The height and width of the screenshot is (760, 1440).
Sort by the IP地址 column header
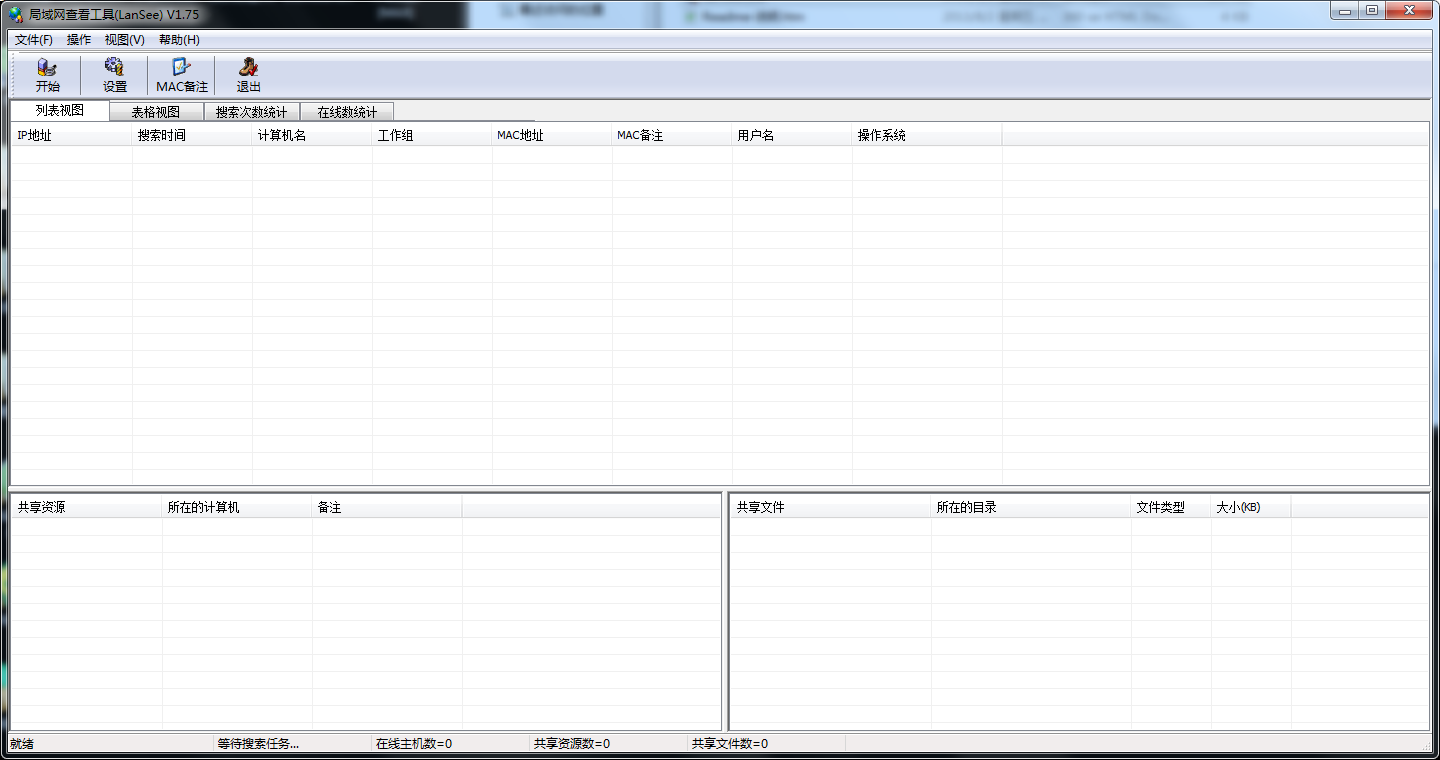(71, 136)
